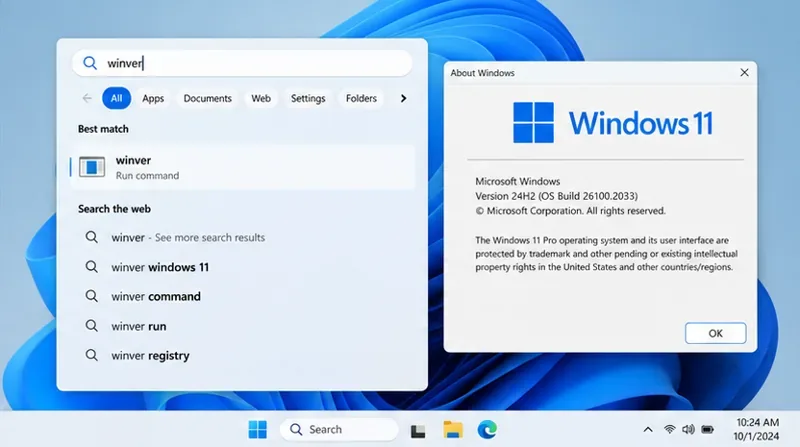Open the volume speaker icon
The height and width of the screenshot is (447, 800).
[x=688, y=430]
